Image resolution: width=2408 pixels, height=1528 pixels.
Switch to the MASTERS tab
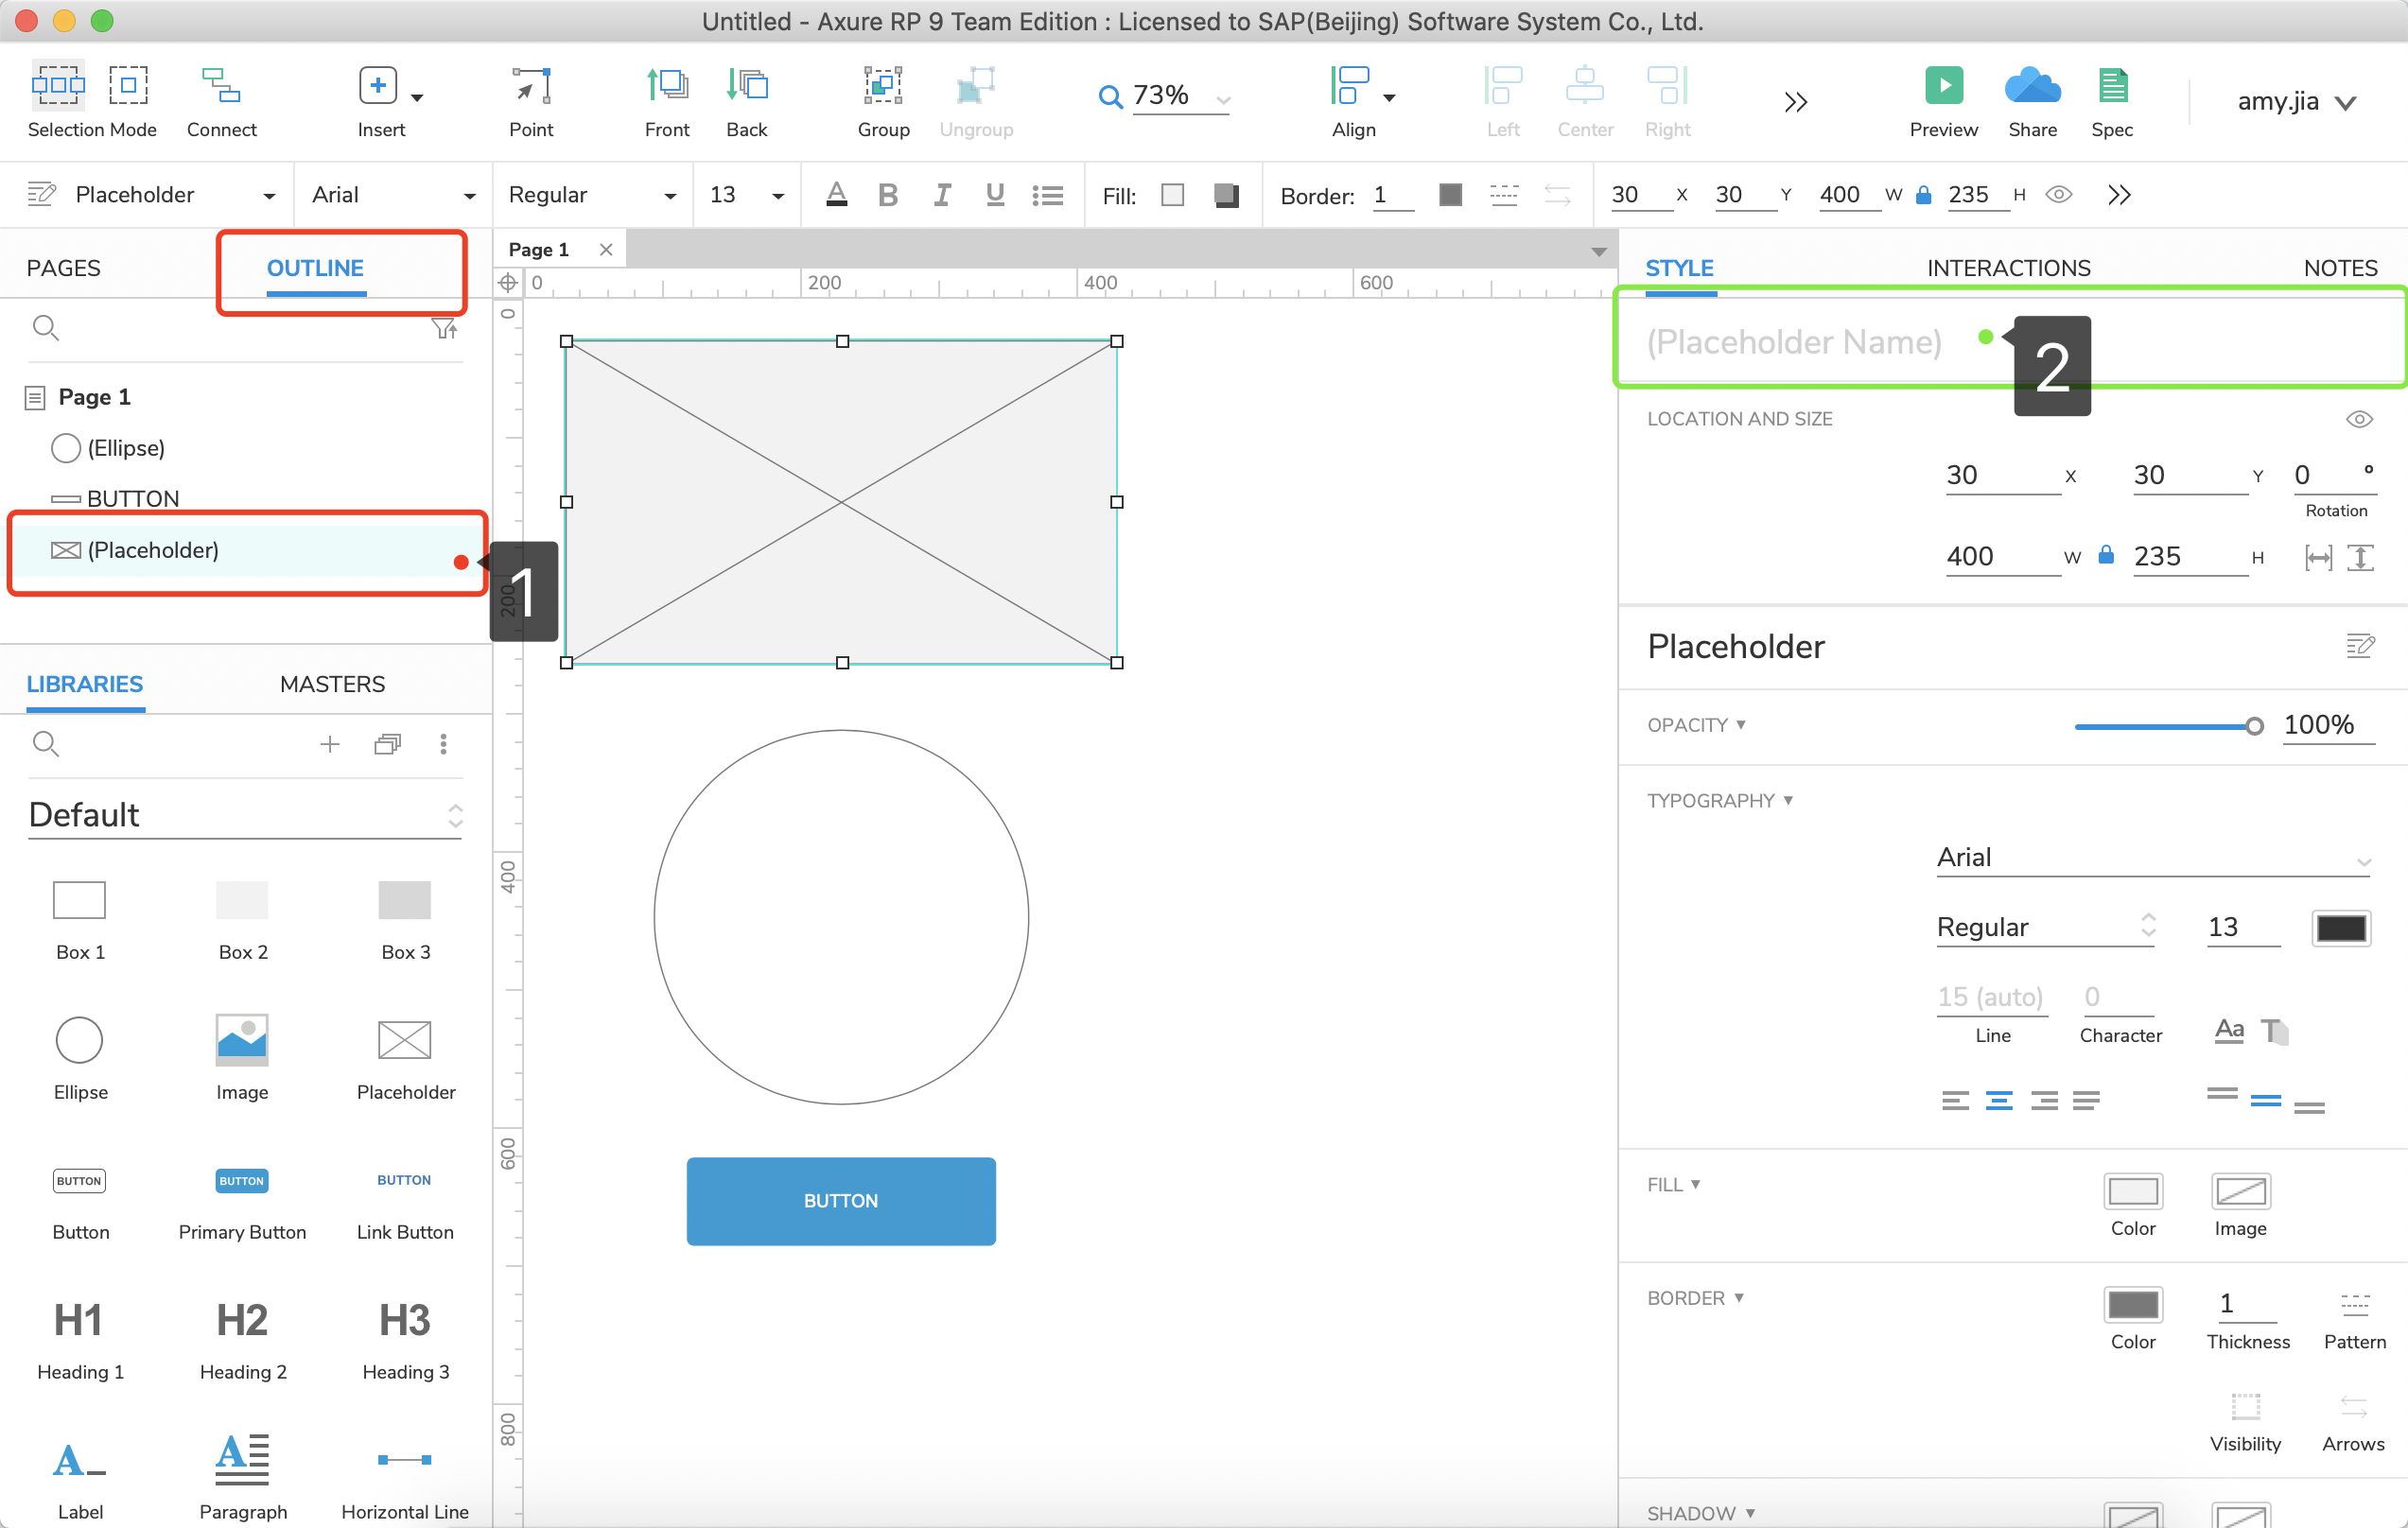pyautogui.click(x=332, y=684)
